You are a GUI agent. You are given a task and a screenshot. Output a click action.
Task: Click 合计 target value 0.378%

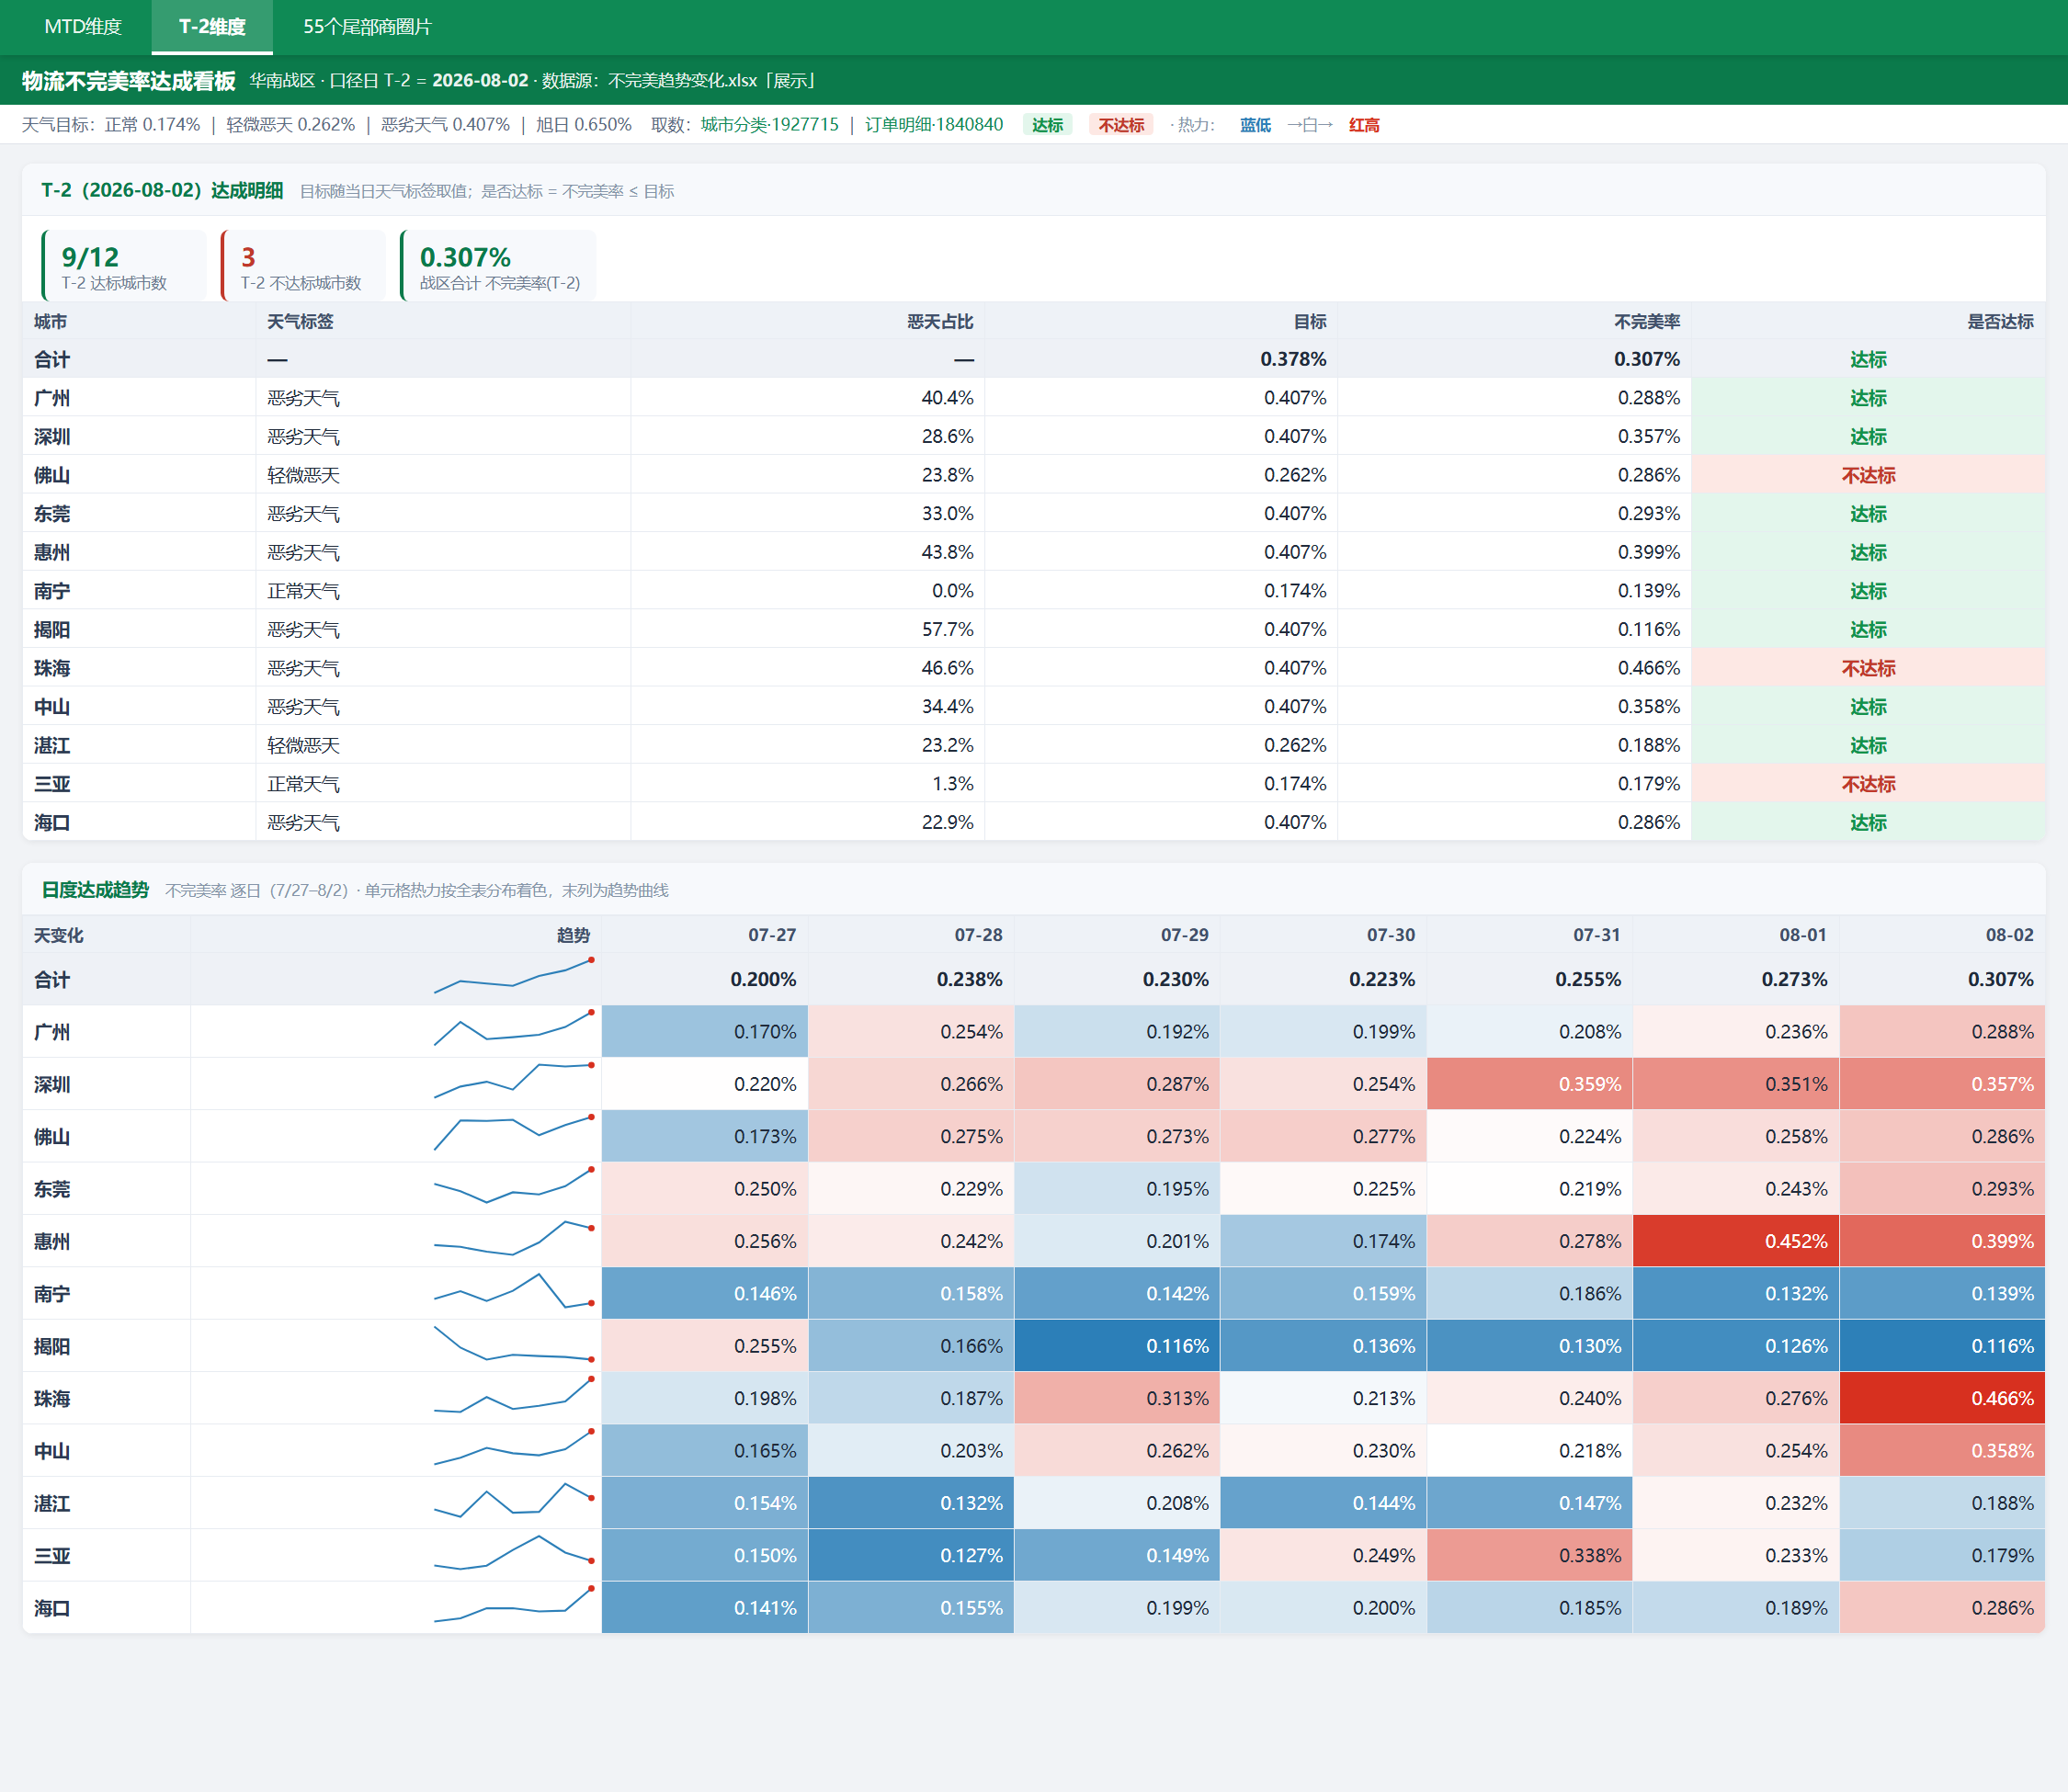point(1293,360)
